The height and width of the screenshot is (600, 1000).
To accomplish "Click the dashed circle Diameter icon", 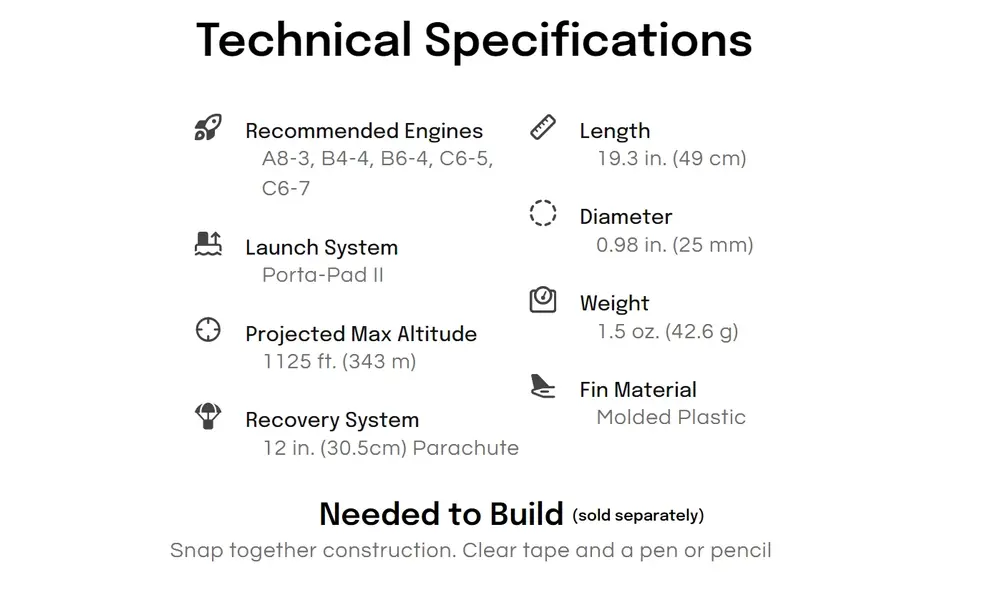I will pos(543,213).
